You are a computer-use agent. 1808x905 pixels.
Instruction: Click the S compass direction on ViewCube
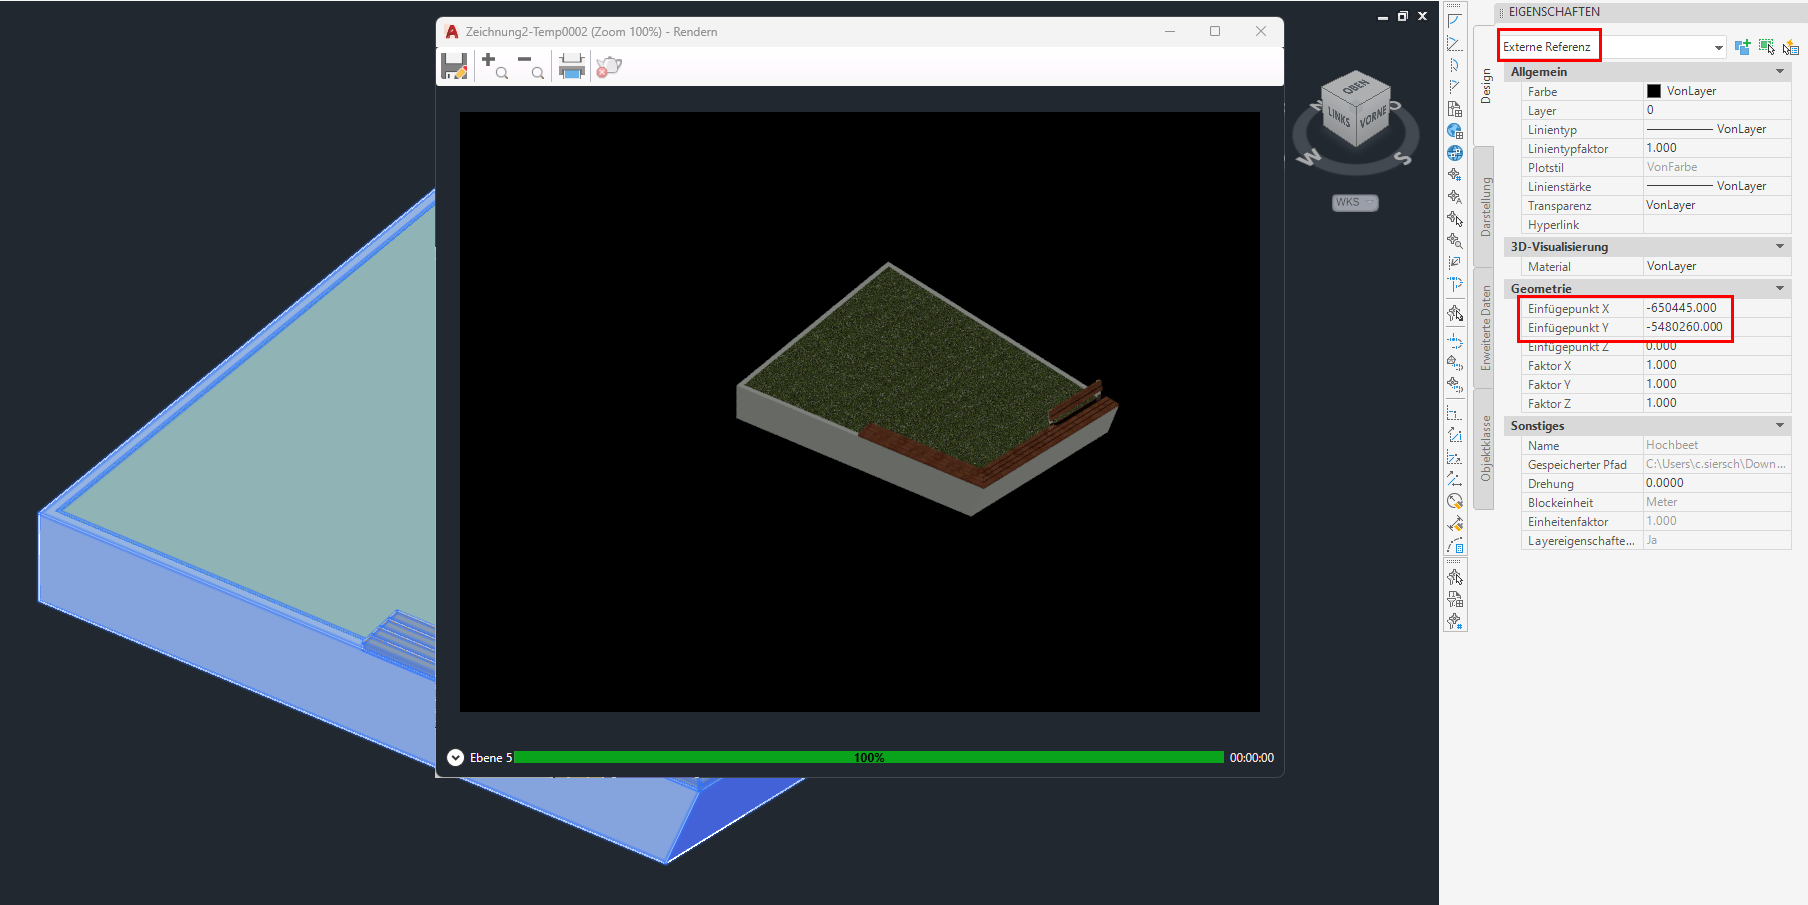coord(1403,157)
